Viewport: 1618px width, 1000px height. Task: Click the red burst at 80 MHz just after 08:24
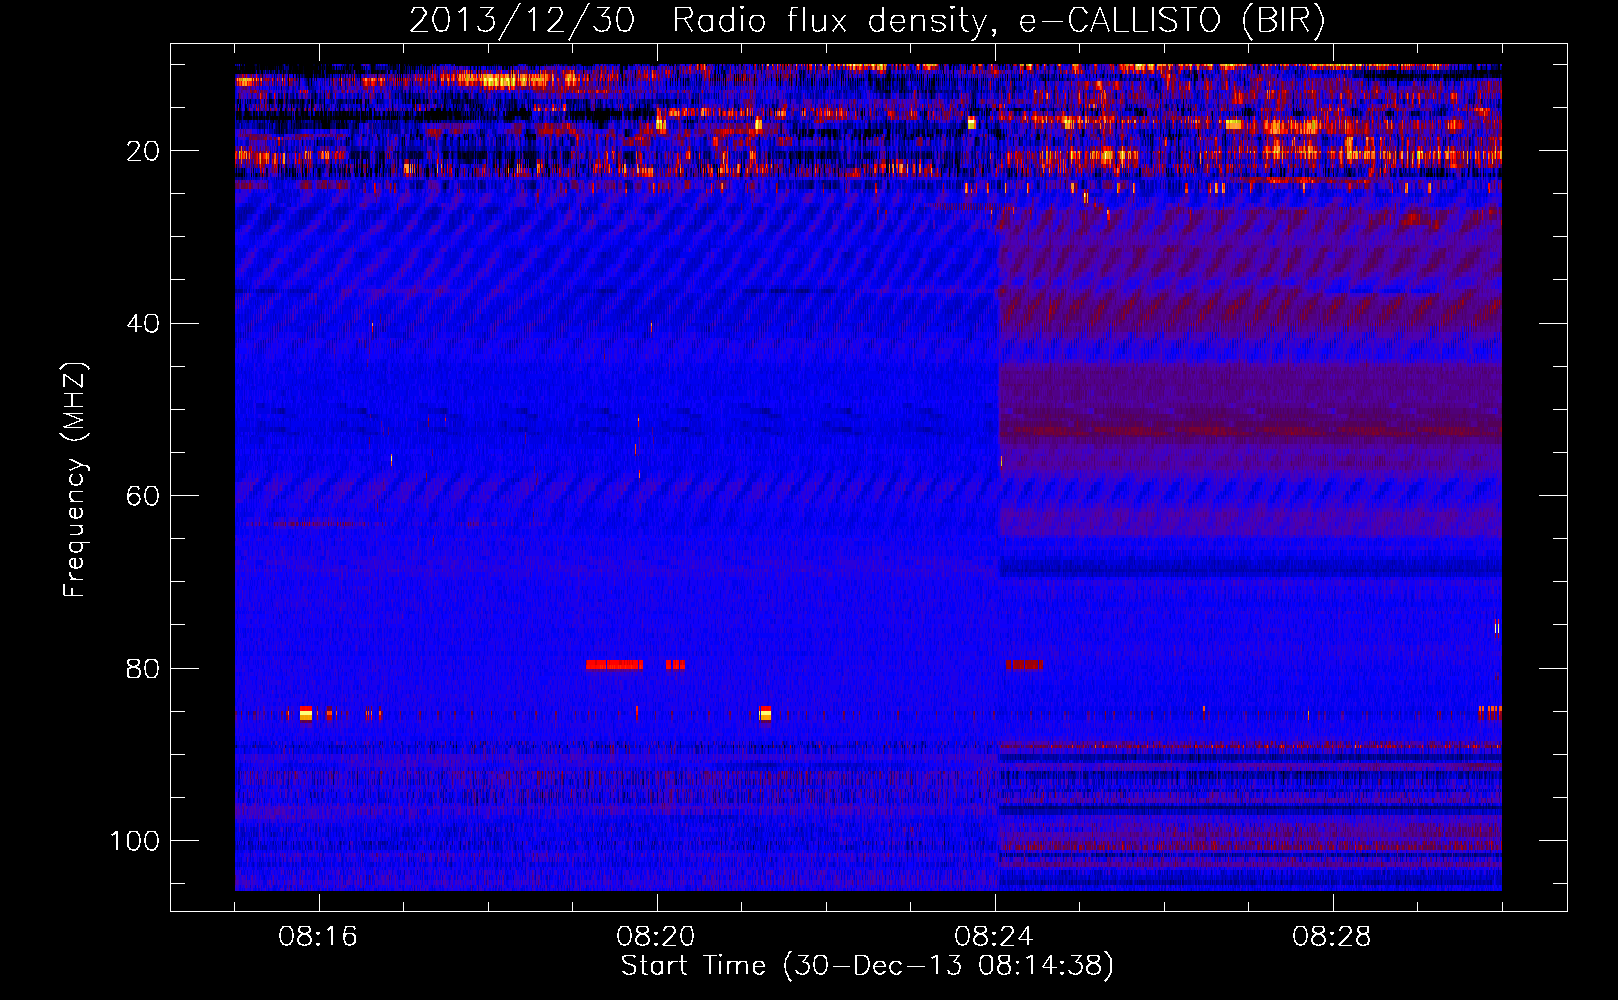[1024, 664]
